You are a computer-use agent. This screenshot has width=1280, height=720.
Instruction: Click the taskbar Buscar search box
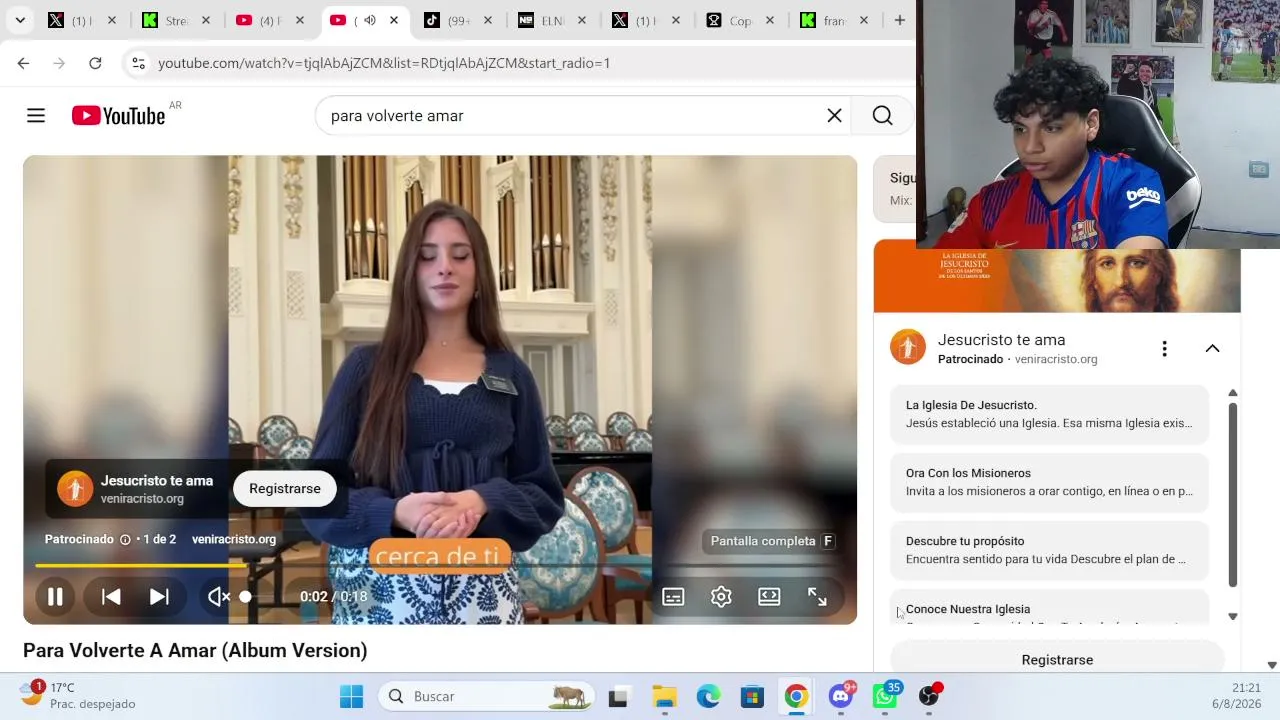click(486, 696)
